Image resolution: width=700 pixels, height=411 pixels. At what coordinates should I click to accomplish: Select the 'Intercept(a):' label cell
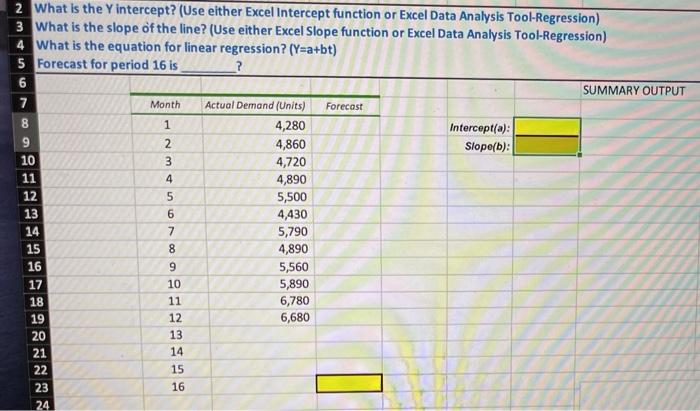coord(480,128)
